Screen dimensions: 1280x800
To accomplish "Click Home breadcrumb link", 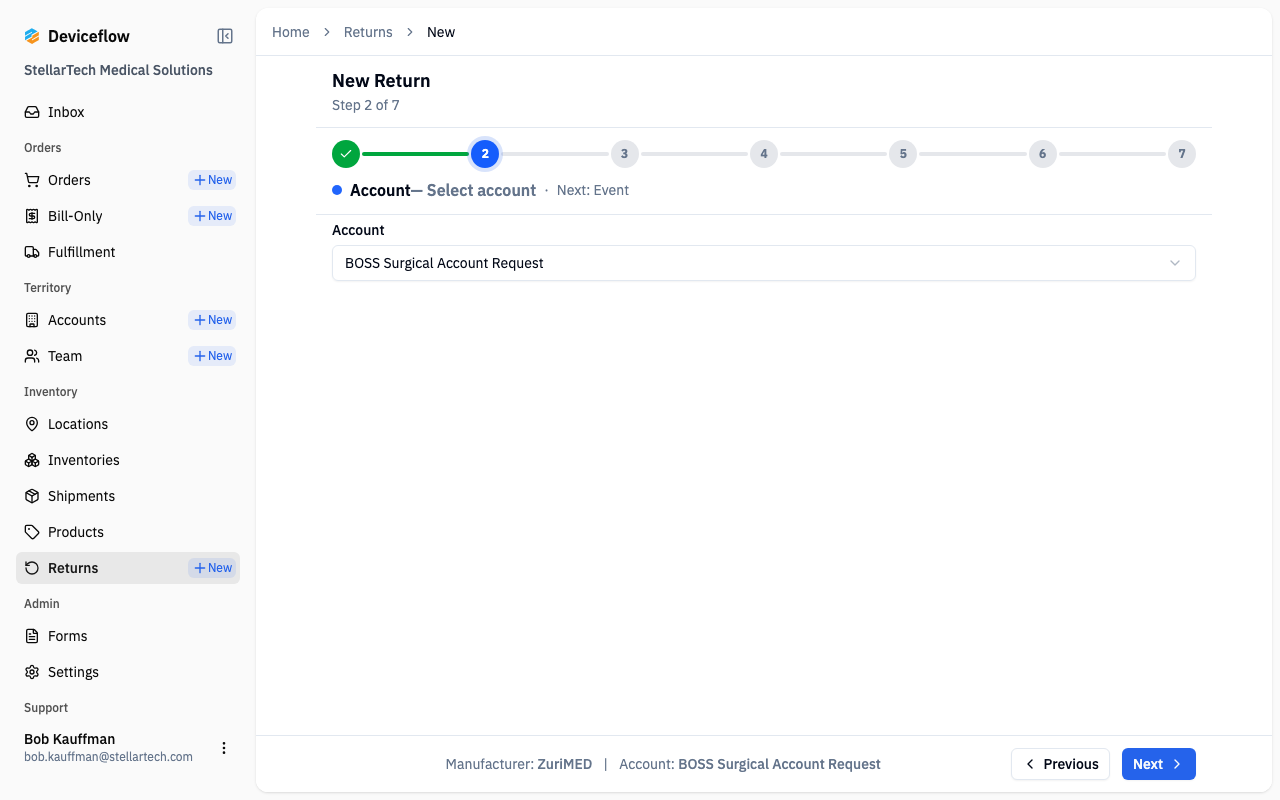I will coord(291,32).
